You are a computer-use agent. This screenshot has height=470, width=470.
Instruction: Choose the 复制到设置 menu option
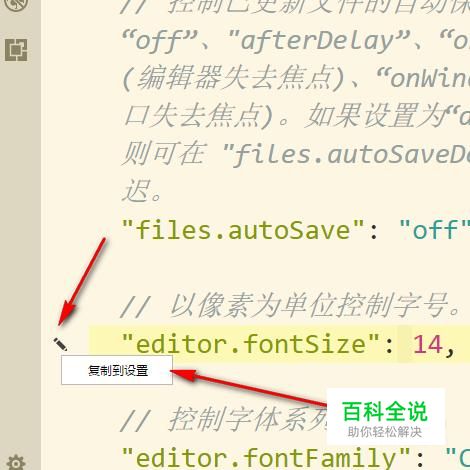pos(117,370)
